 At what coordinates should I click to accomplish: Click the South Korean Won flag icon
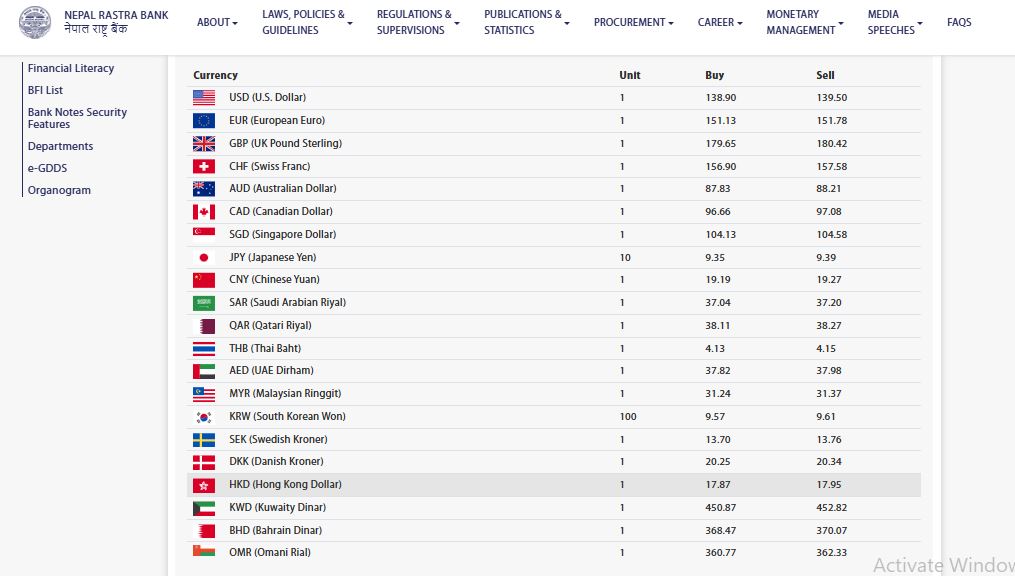[204, 417]
